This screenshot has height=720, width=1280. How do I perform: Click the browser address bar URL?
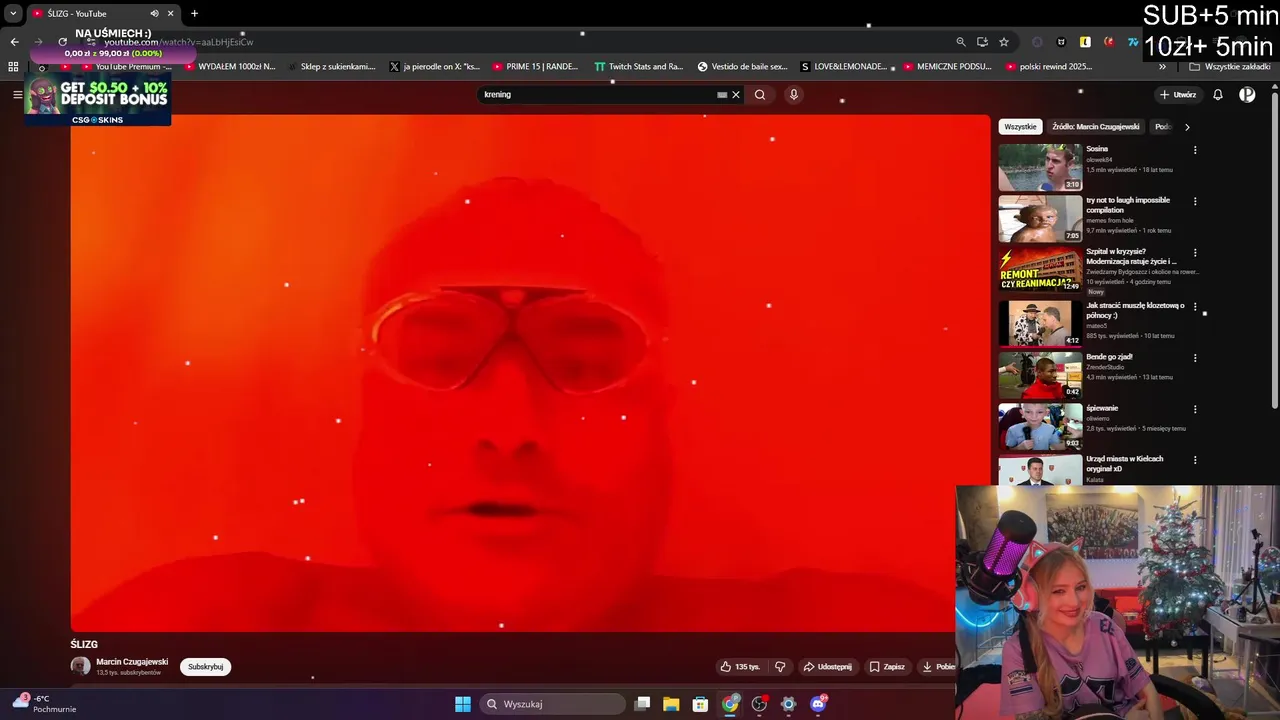pos(178,42)
